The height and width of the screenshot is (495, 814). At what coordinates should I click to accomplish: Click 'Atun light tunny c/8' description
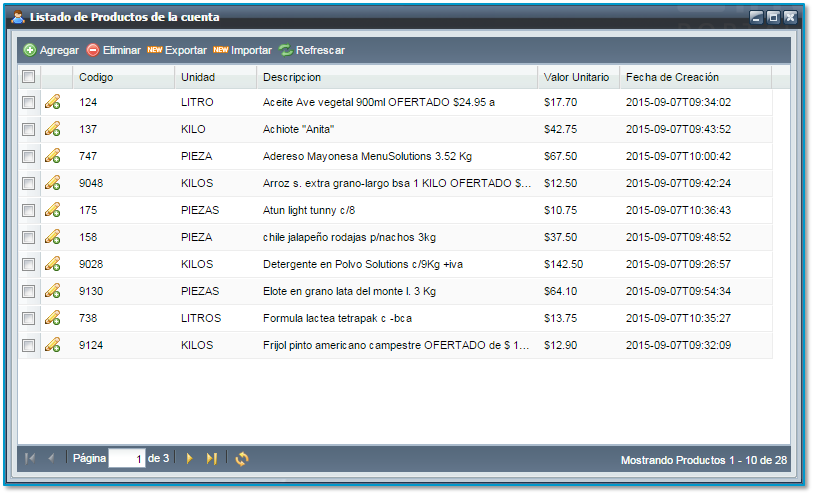point(309,210)
